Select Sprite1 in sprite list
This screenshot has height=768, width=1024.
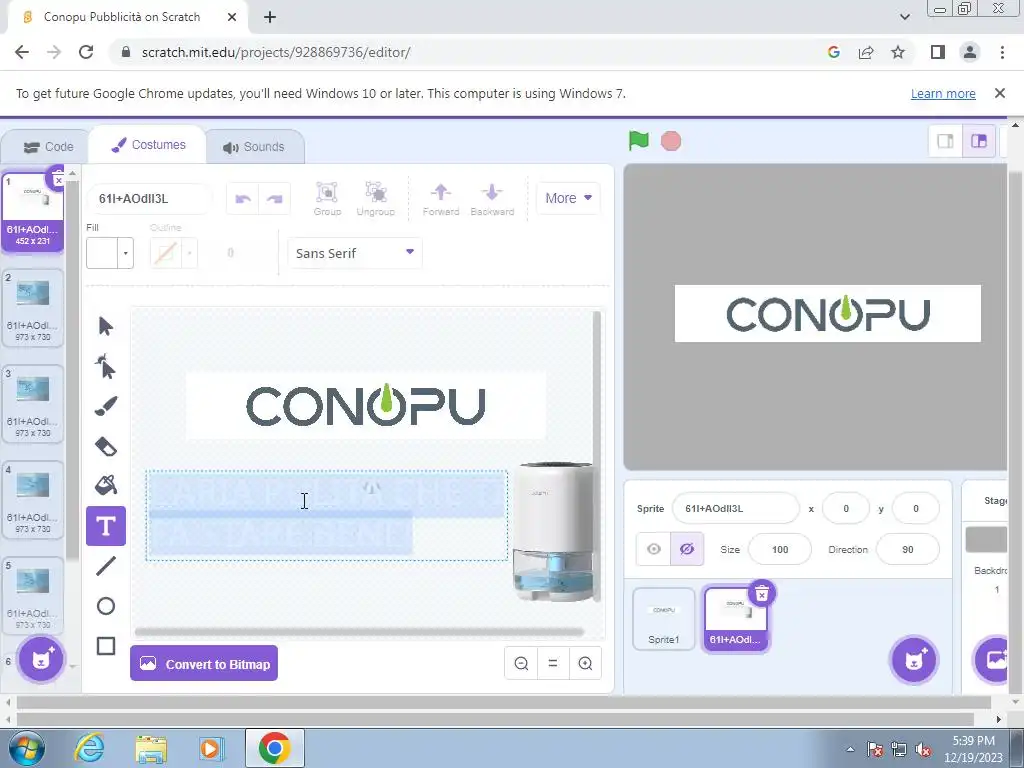point(664,618)
